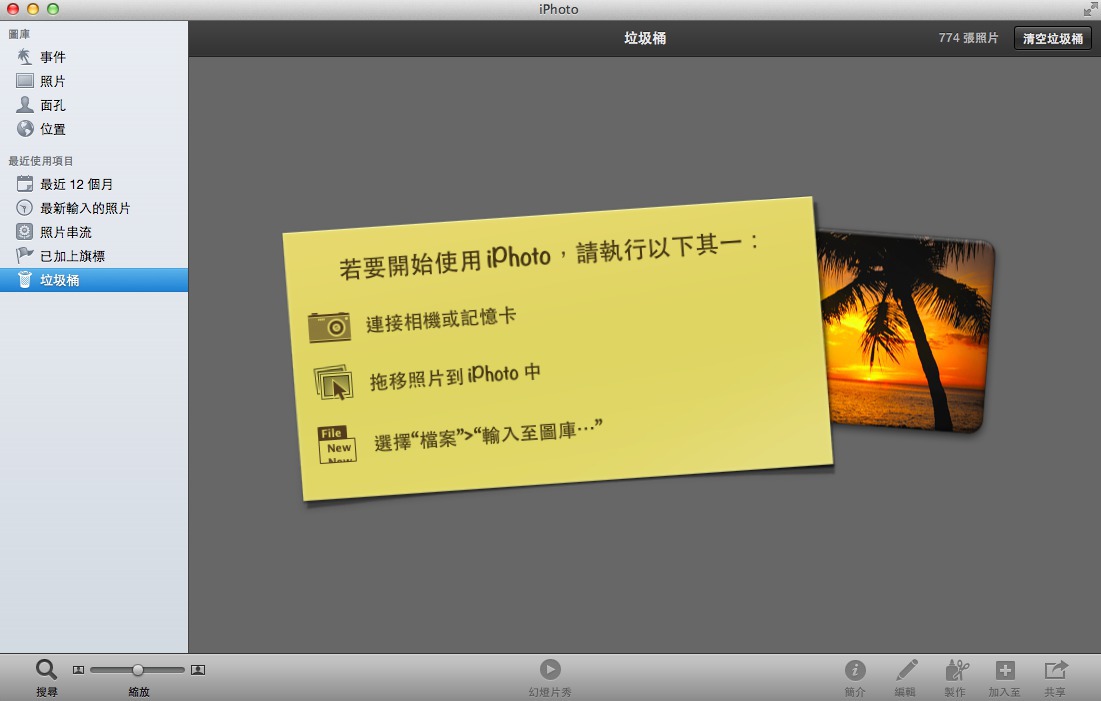Select the 照片 (Photos) library icon
1101x701 pixels.
25,81
